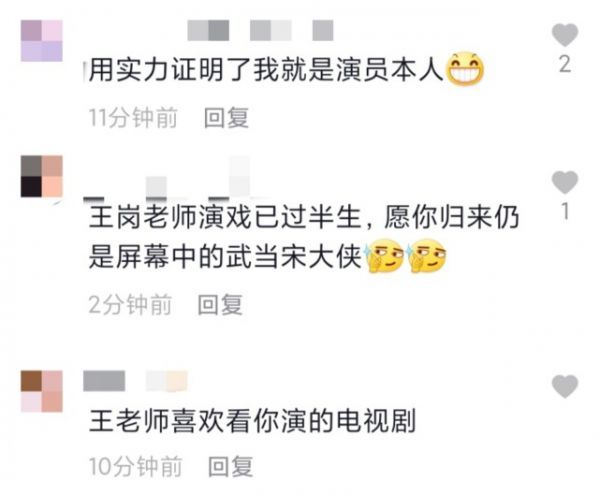Click the like count 2
Viewport: 600px width, 496px height.
point(565,64)
